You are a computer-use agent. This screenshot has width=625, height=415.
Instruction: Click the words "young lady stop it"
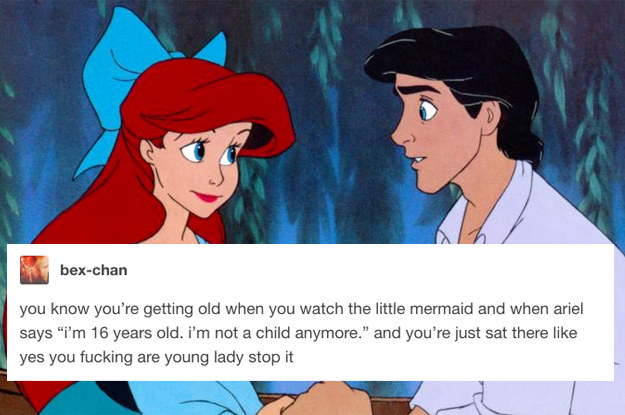pyautogui.click(x=229, y=357)
